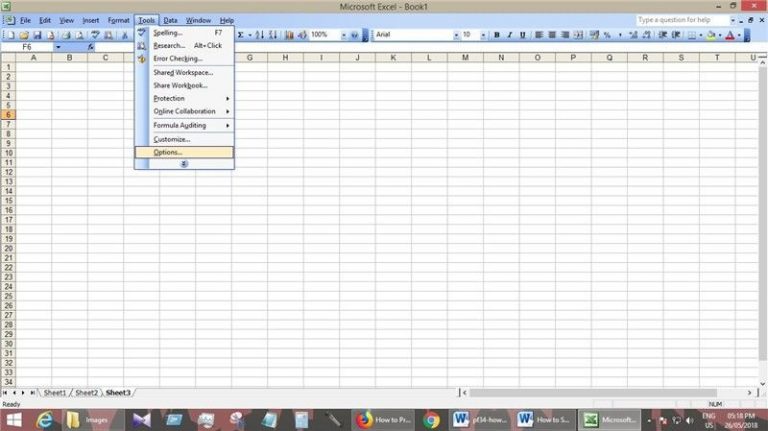The height and width of the screenshot is (431, 768).
Task: Open Firefox from the Windows taskbar
Action: 364,420
